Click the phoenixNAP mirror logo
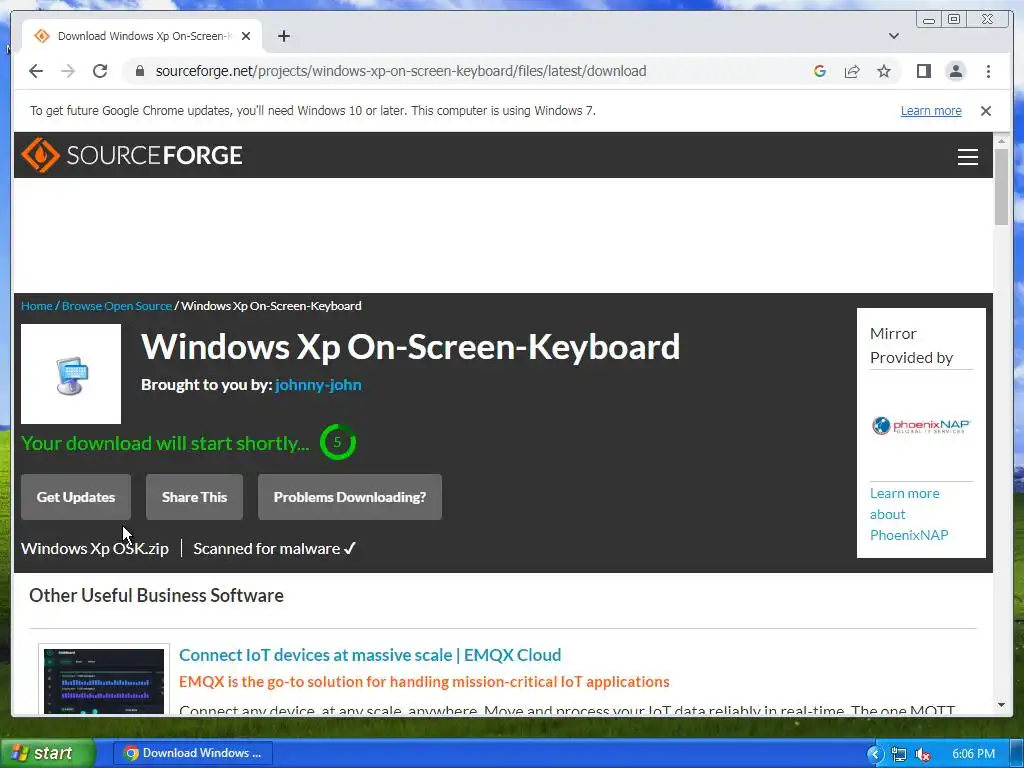 [x=921, y=426]
